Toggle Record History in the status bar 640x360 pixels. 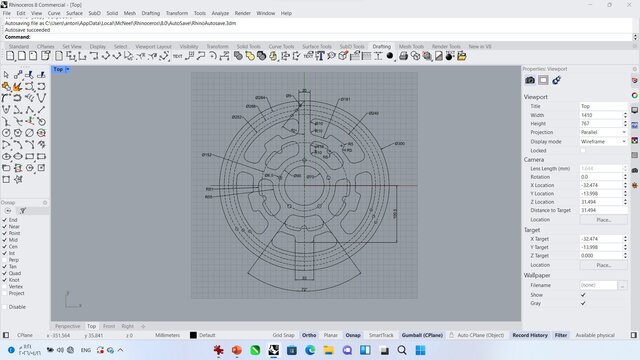[530, 335]
